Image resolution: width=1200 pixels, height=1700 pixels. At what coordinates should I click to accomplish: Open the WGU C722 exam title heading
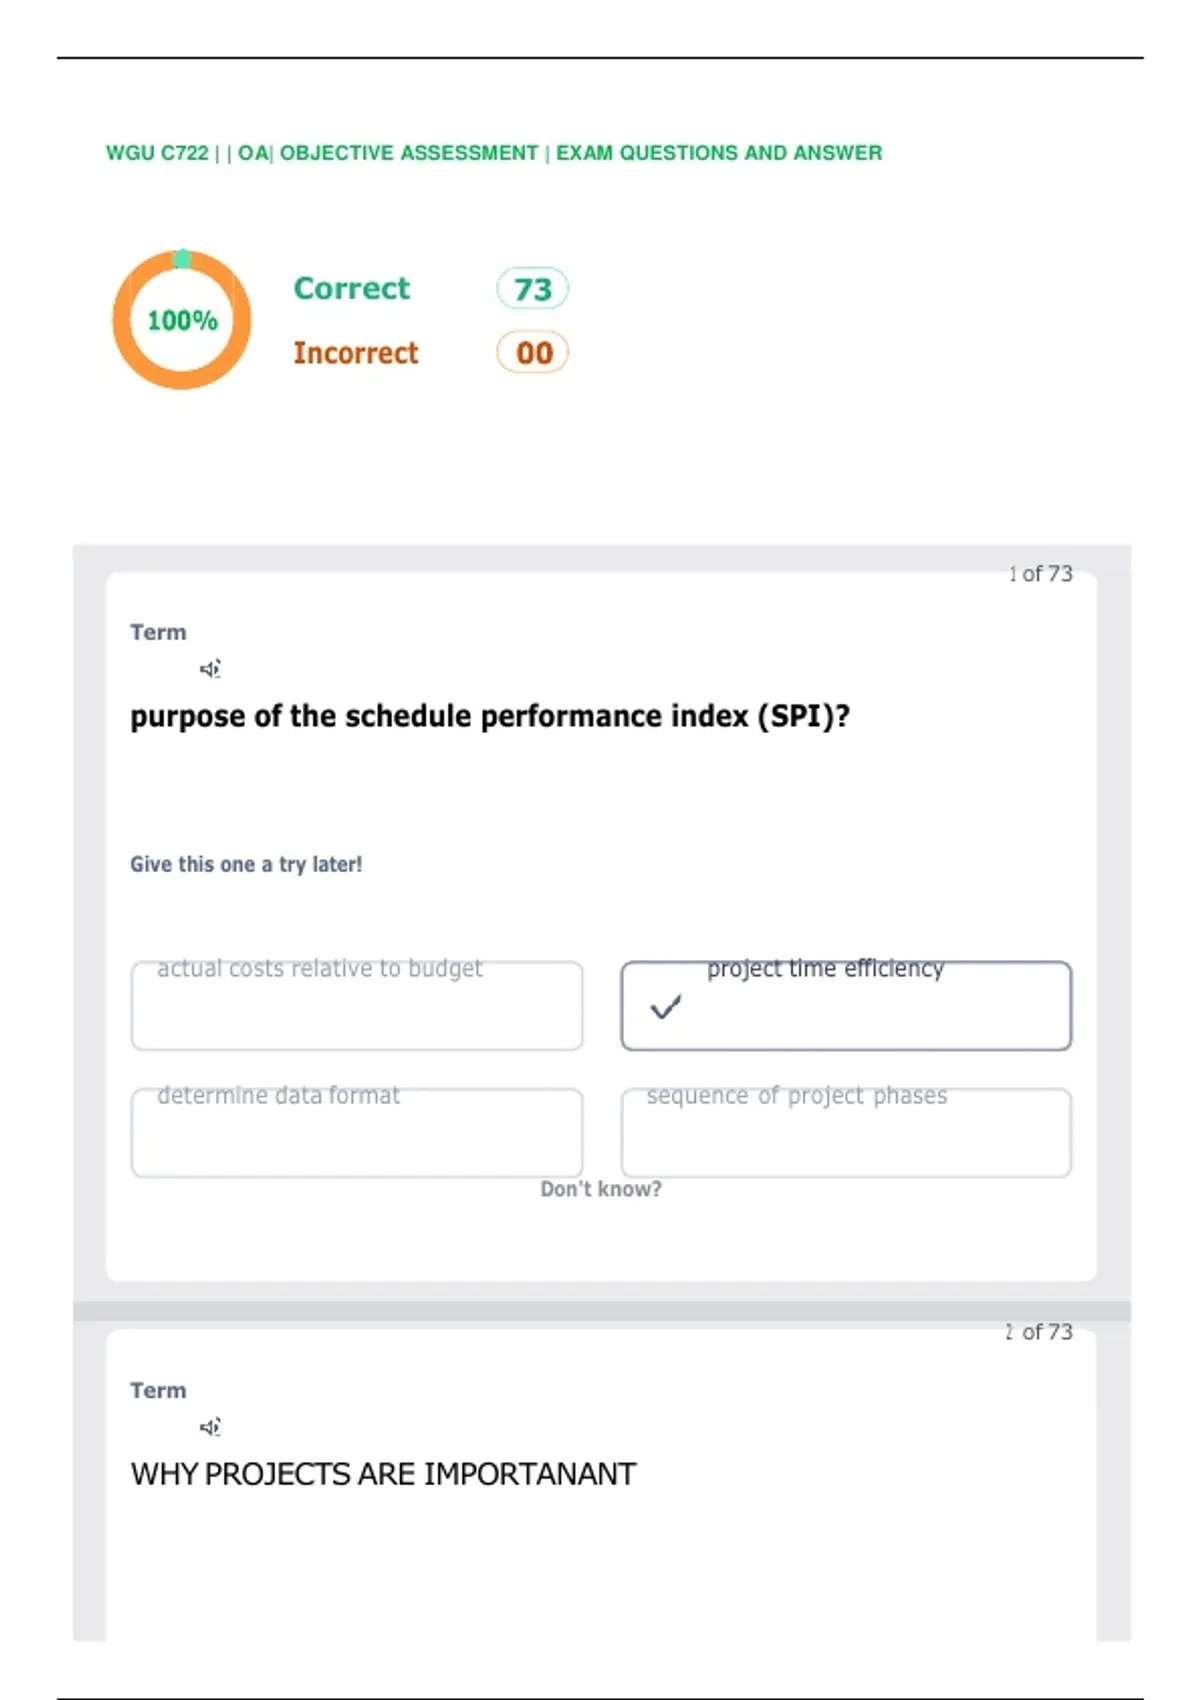[x=494, y=153]
